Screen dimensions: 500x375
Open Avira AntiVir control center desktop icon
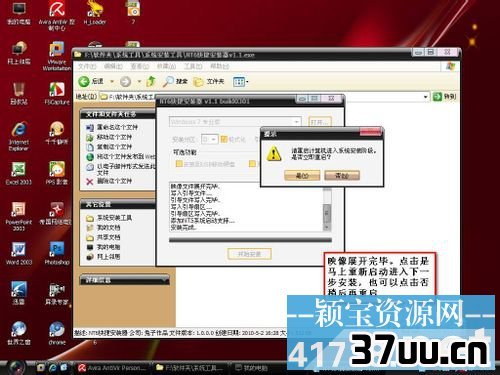(57, 15)
